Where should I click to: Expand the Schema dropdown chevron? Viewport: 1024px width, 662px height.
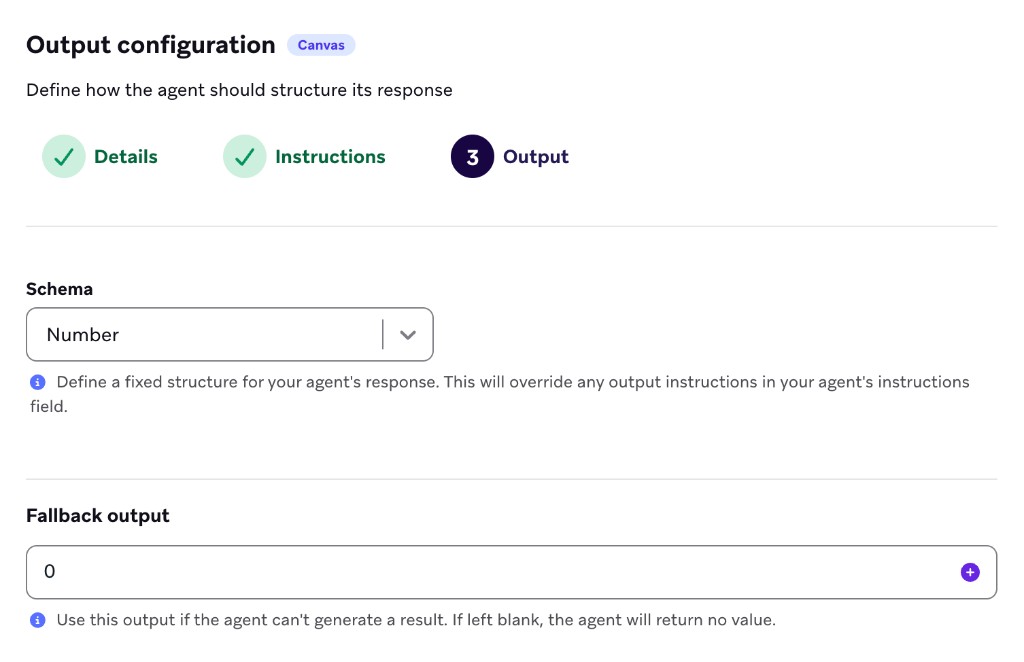click(408, 335)
